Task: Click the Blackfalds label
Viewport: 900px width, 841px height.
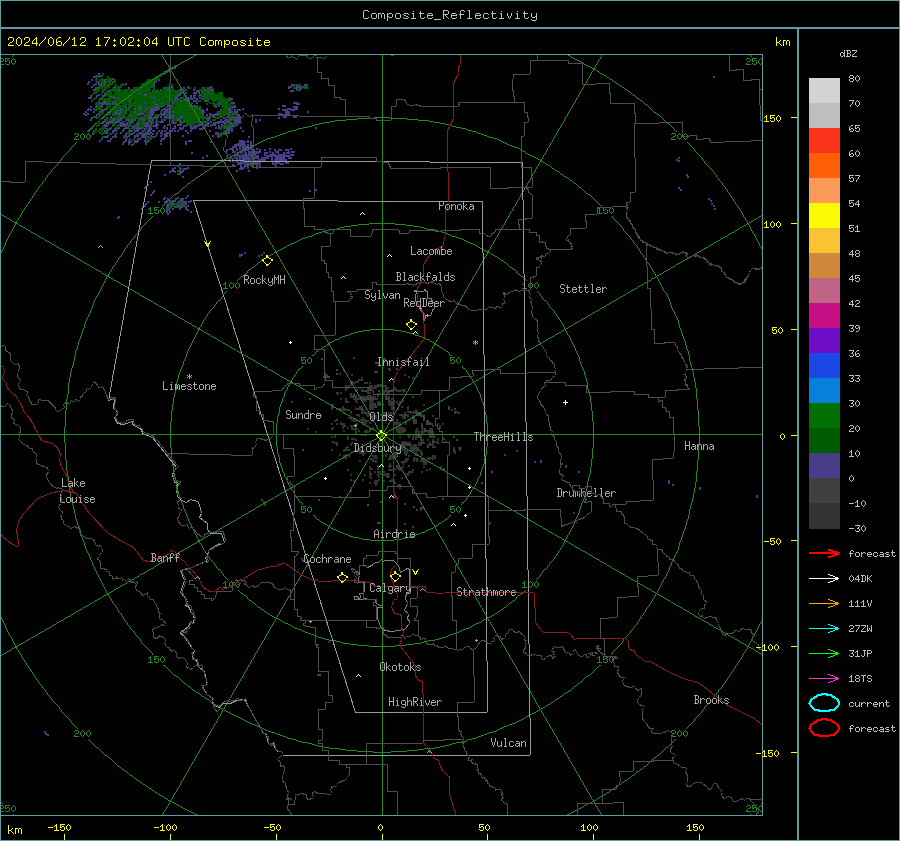Action: pyautogui.click(x=425, y=277)
